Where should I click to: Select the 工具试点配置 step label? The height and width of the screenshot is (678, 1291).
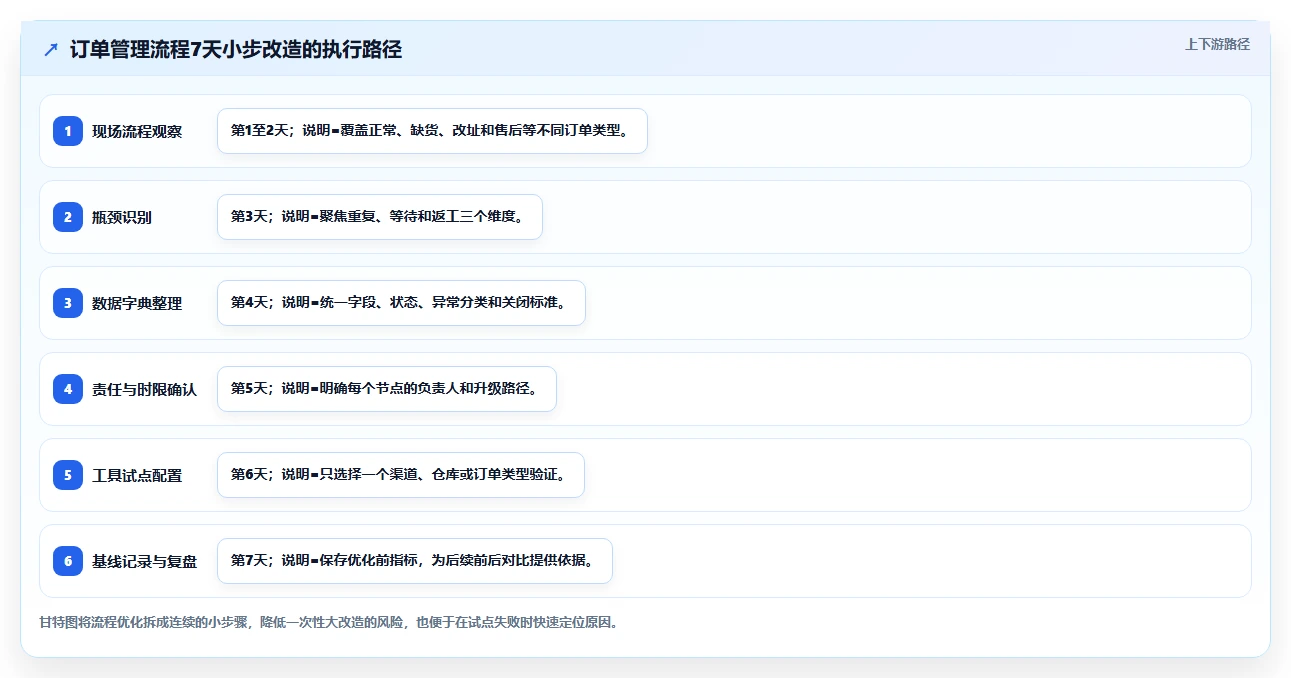[x=137, y=475]
